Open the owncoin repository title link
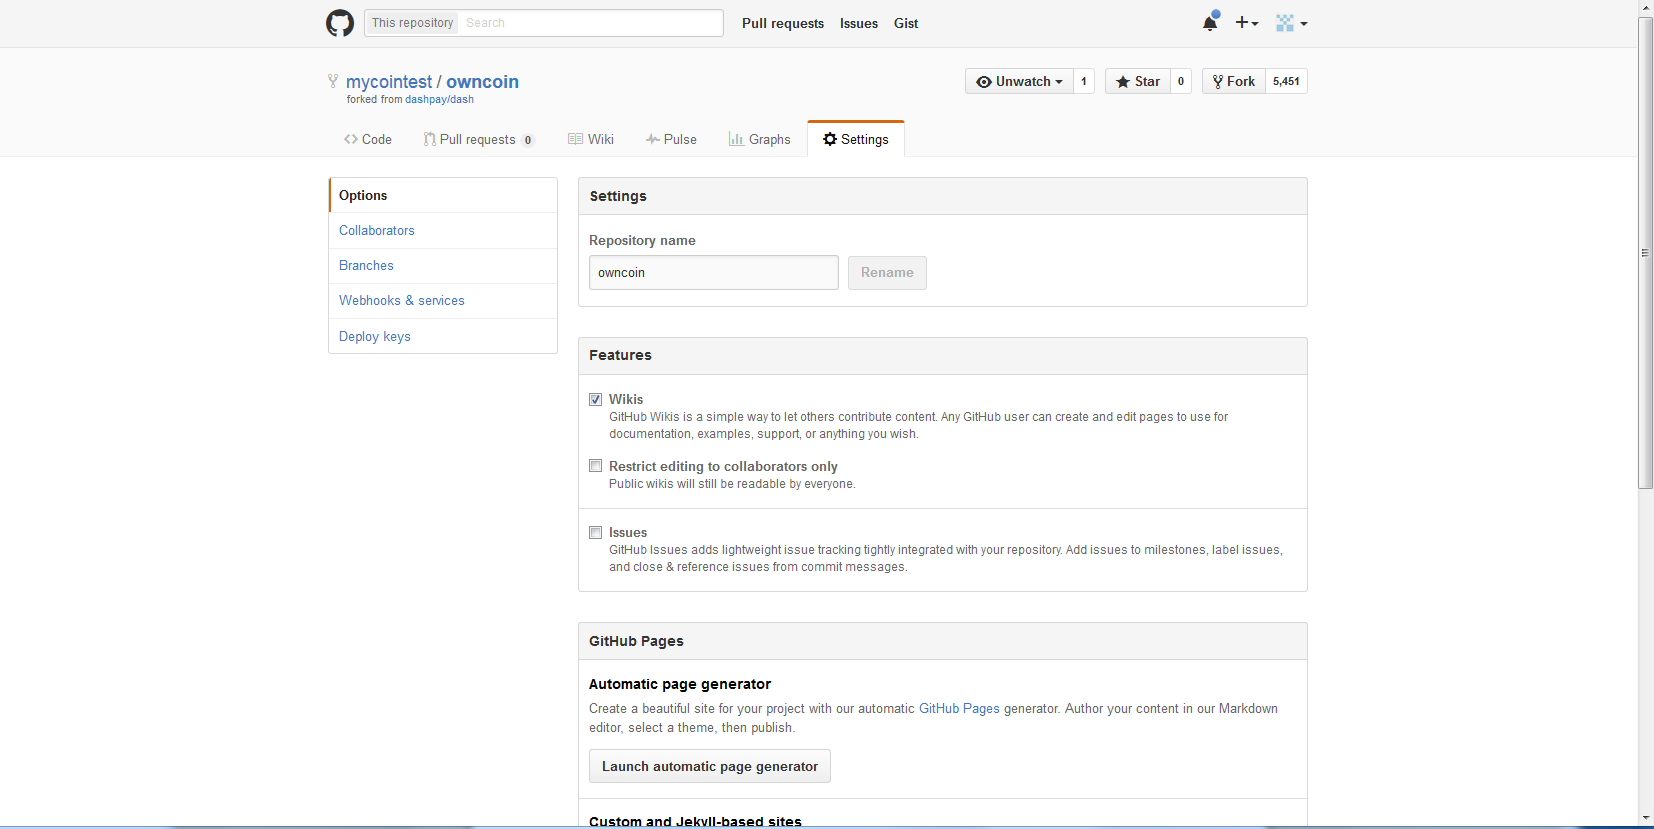Viewport: 1654px width, 829px height. pos(482,82)
